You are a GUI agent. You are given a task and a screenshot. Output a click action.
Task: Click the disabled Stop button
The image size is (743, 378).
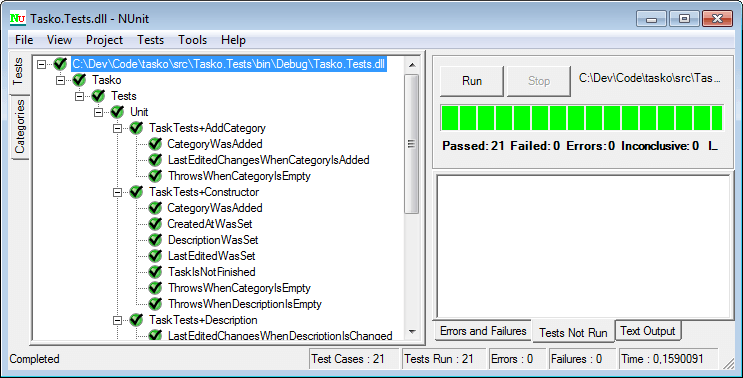coord(539,81)
